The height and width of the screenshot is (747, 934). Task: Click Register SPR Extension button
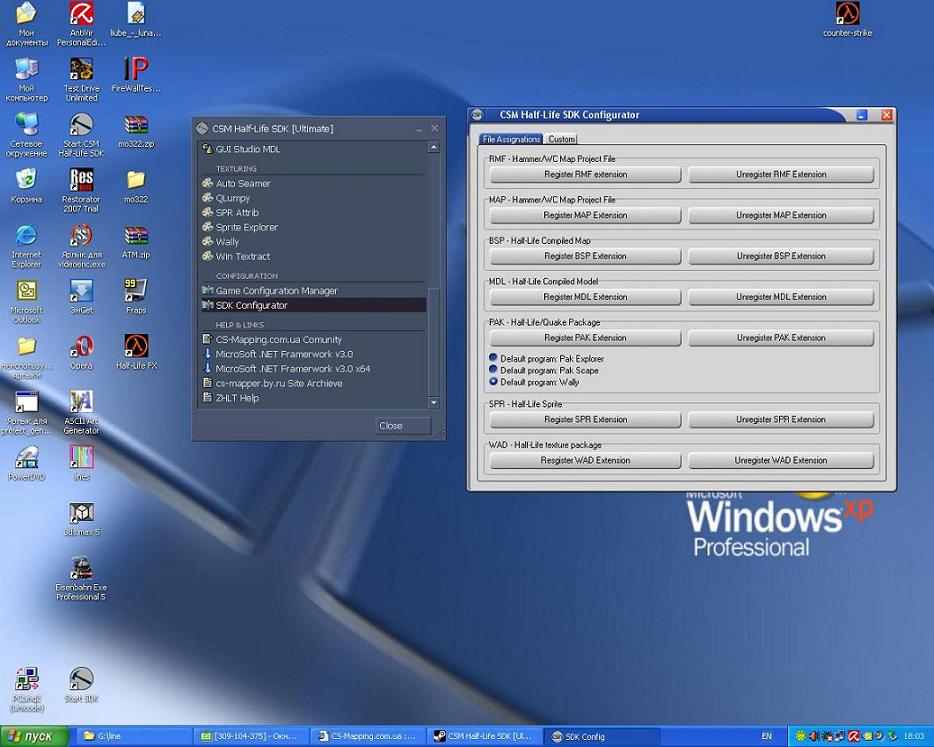pyautogui.click(x=585, y=419)
